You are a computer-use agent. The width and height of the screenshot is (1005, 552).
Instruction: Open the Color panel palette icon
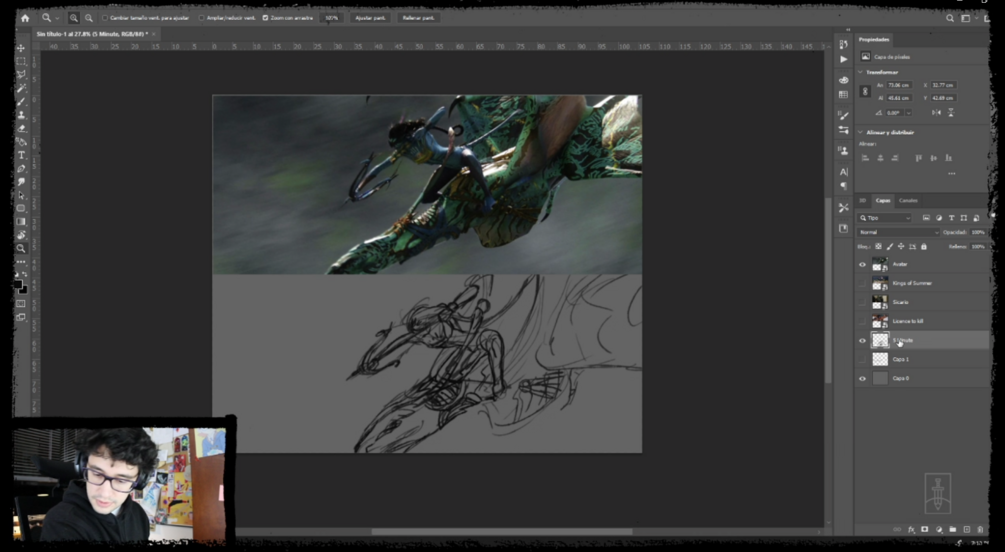(x=843, y=80)
